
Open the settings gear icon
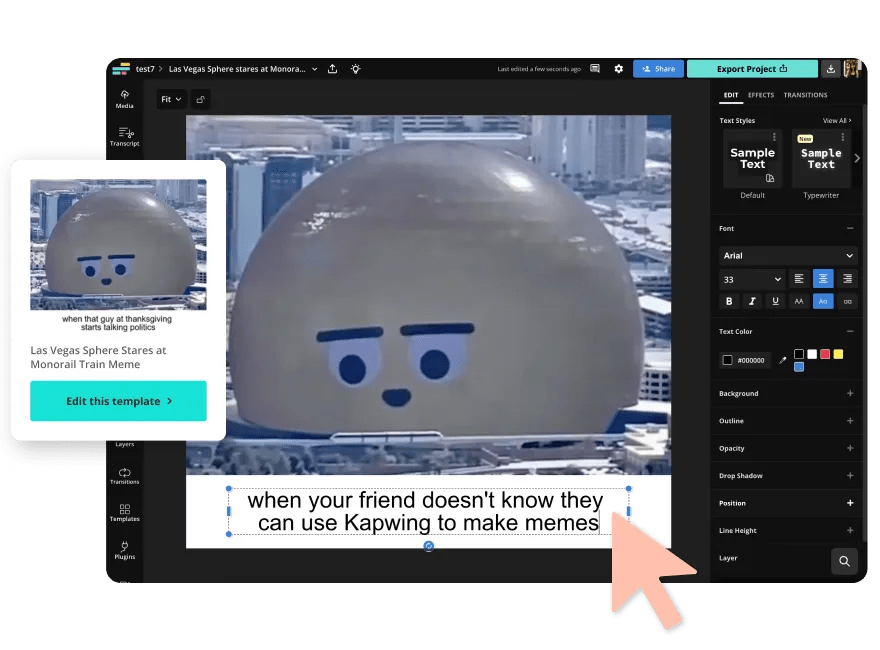click(x=618, y=68)
